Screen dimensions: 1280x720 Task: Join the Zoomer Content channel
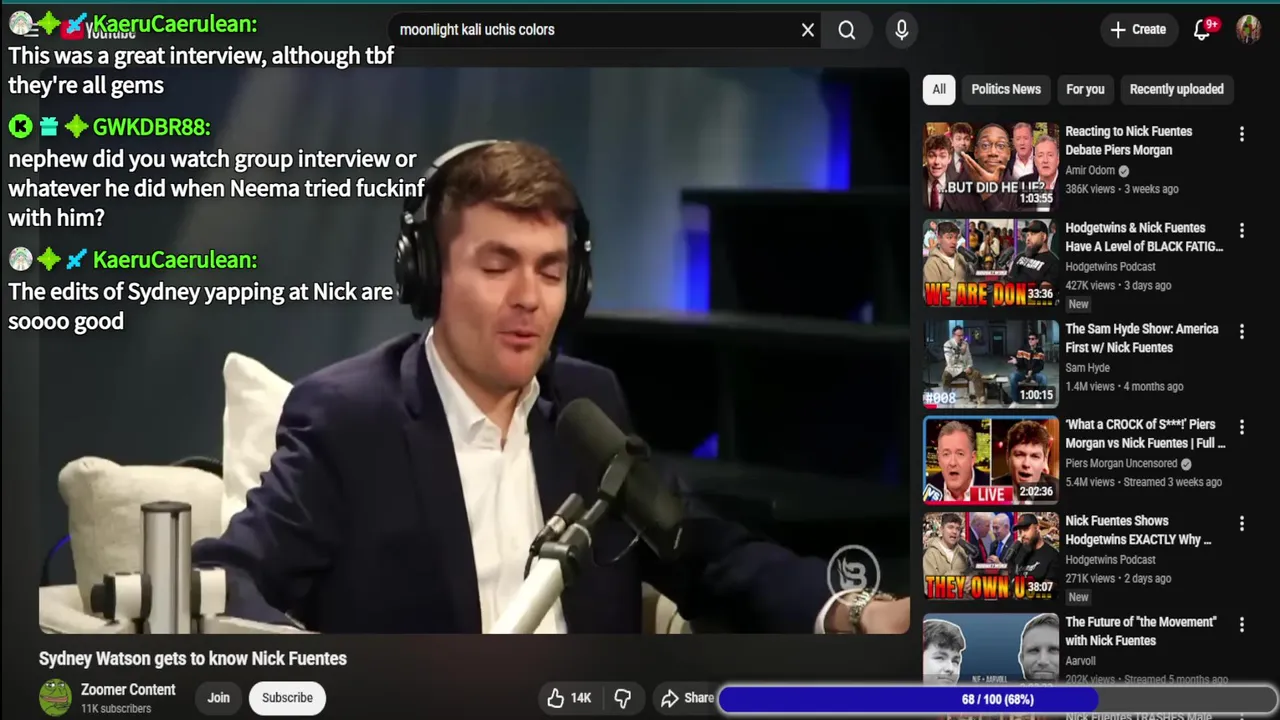pos(218,698)
